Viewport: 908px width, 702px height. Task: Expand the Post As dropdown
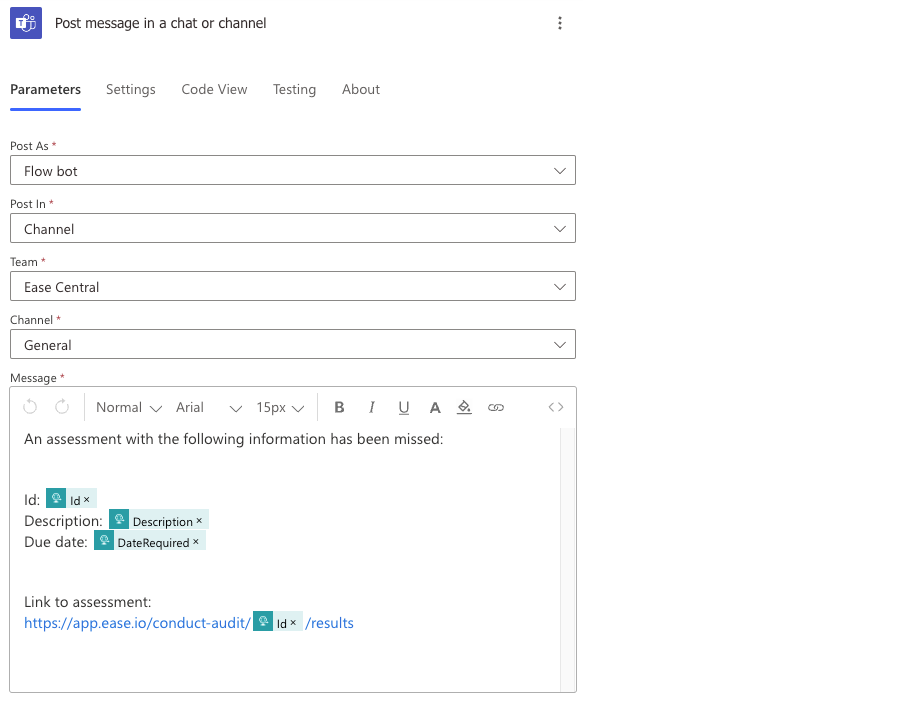point(293,171)
